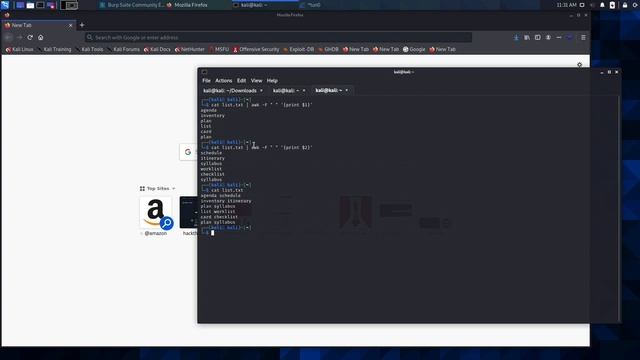Screen dimensions: 640x360
Task: Open the NetHunter bookmark
Action: (190, 49)
